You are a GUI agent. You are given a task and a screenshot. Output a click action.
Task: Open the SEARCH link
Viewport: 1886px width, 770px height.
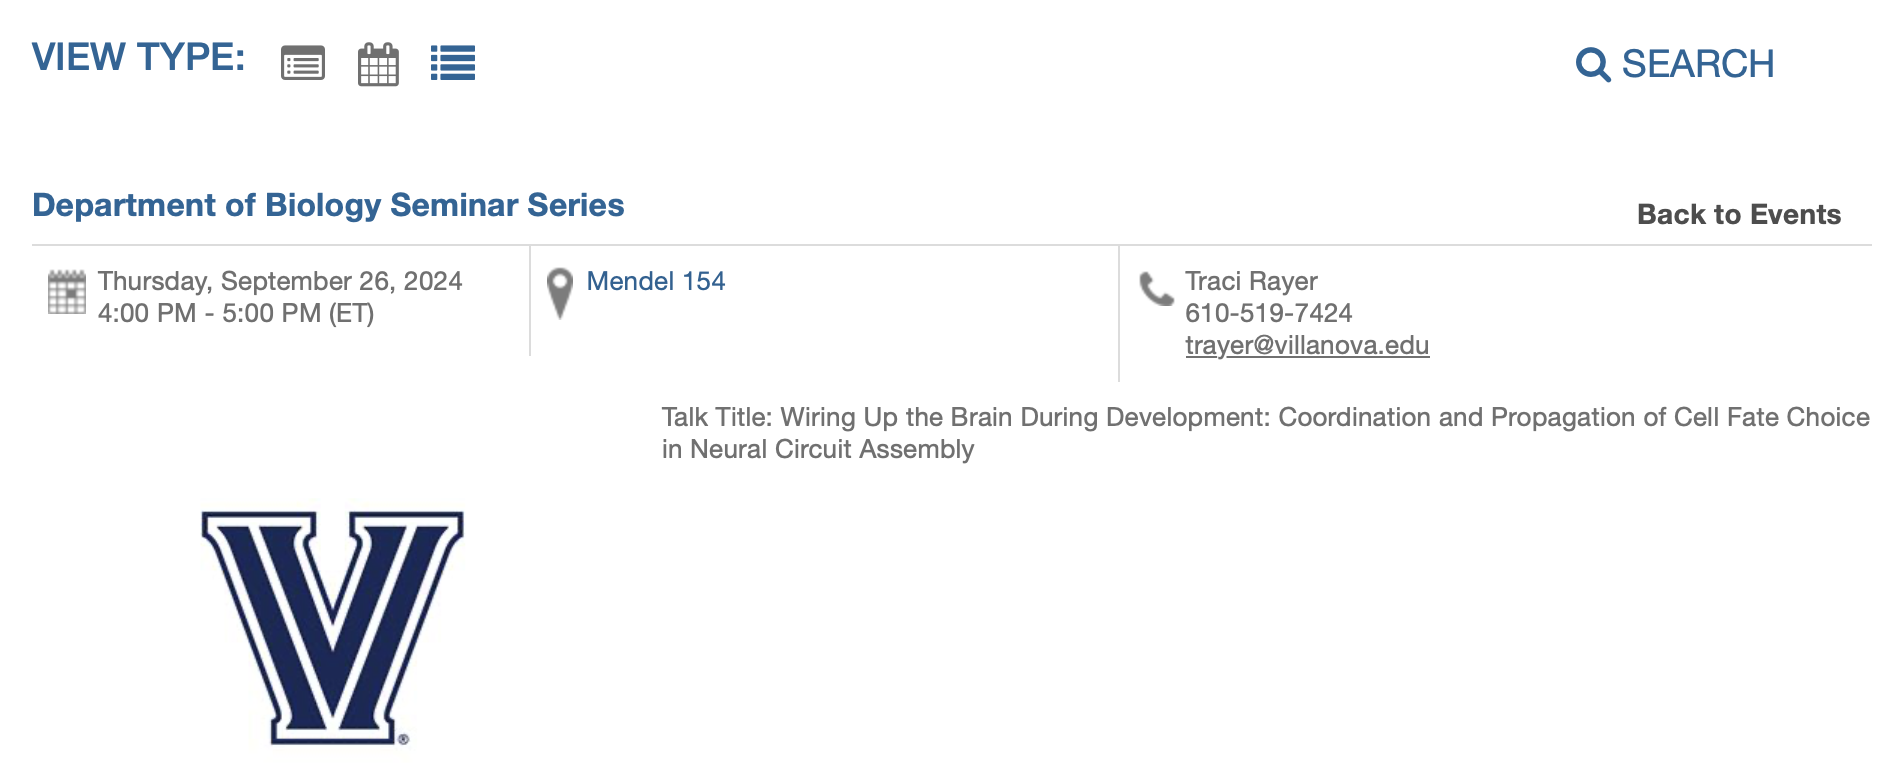click(x=1697, y=64)
